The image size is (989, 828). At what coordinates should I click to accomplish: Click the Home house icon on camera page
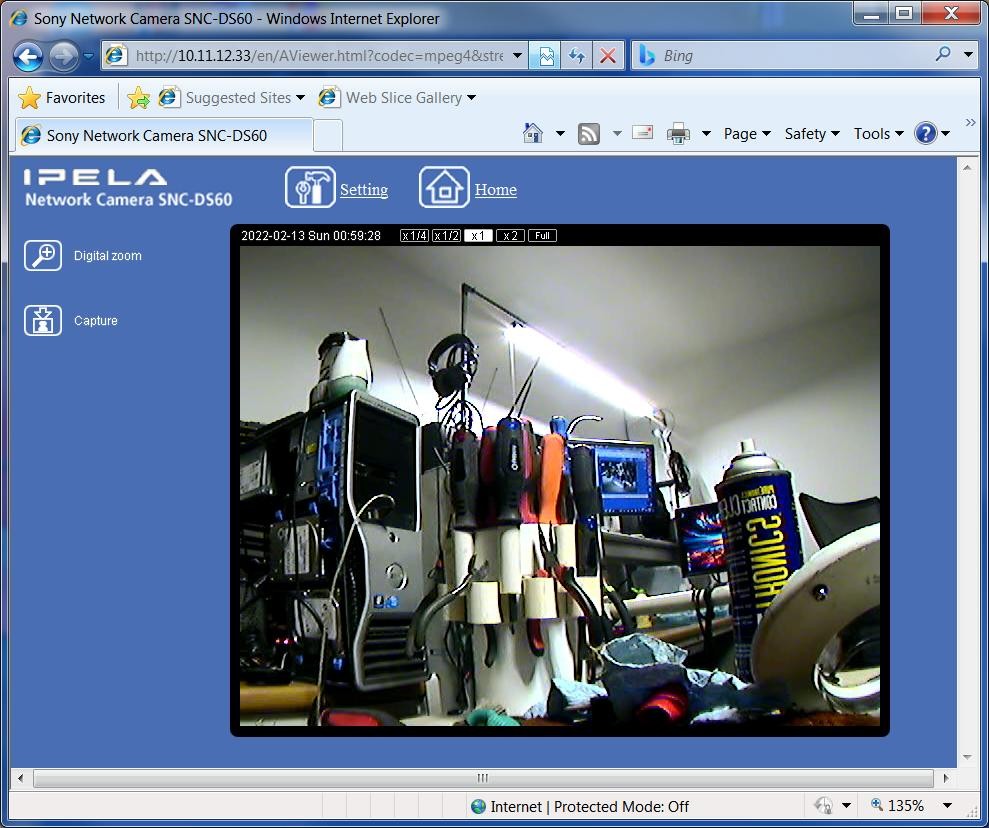coord(444,187)
